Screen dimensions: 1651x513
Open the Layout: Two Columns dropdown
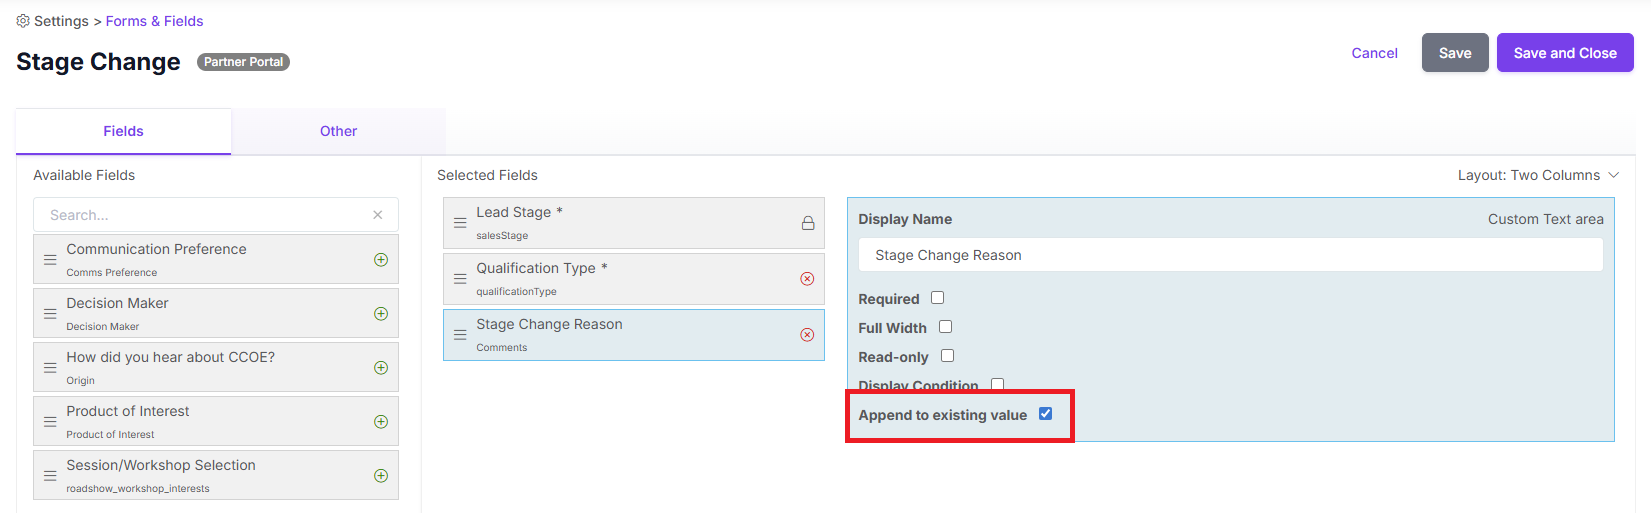(x=1538, y=175)
